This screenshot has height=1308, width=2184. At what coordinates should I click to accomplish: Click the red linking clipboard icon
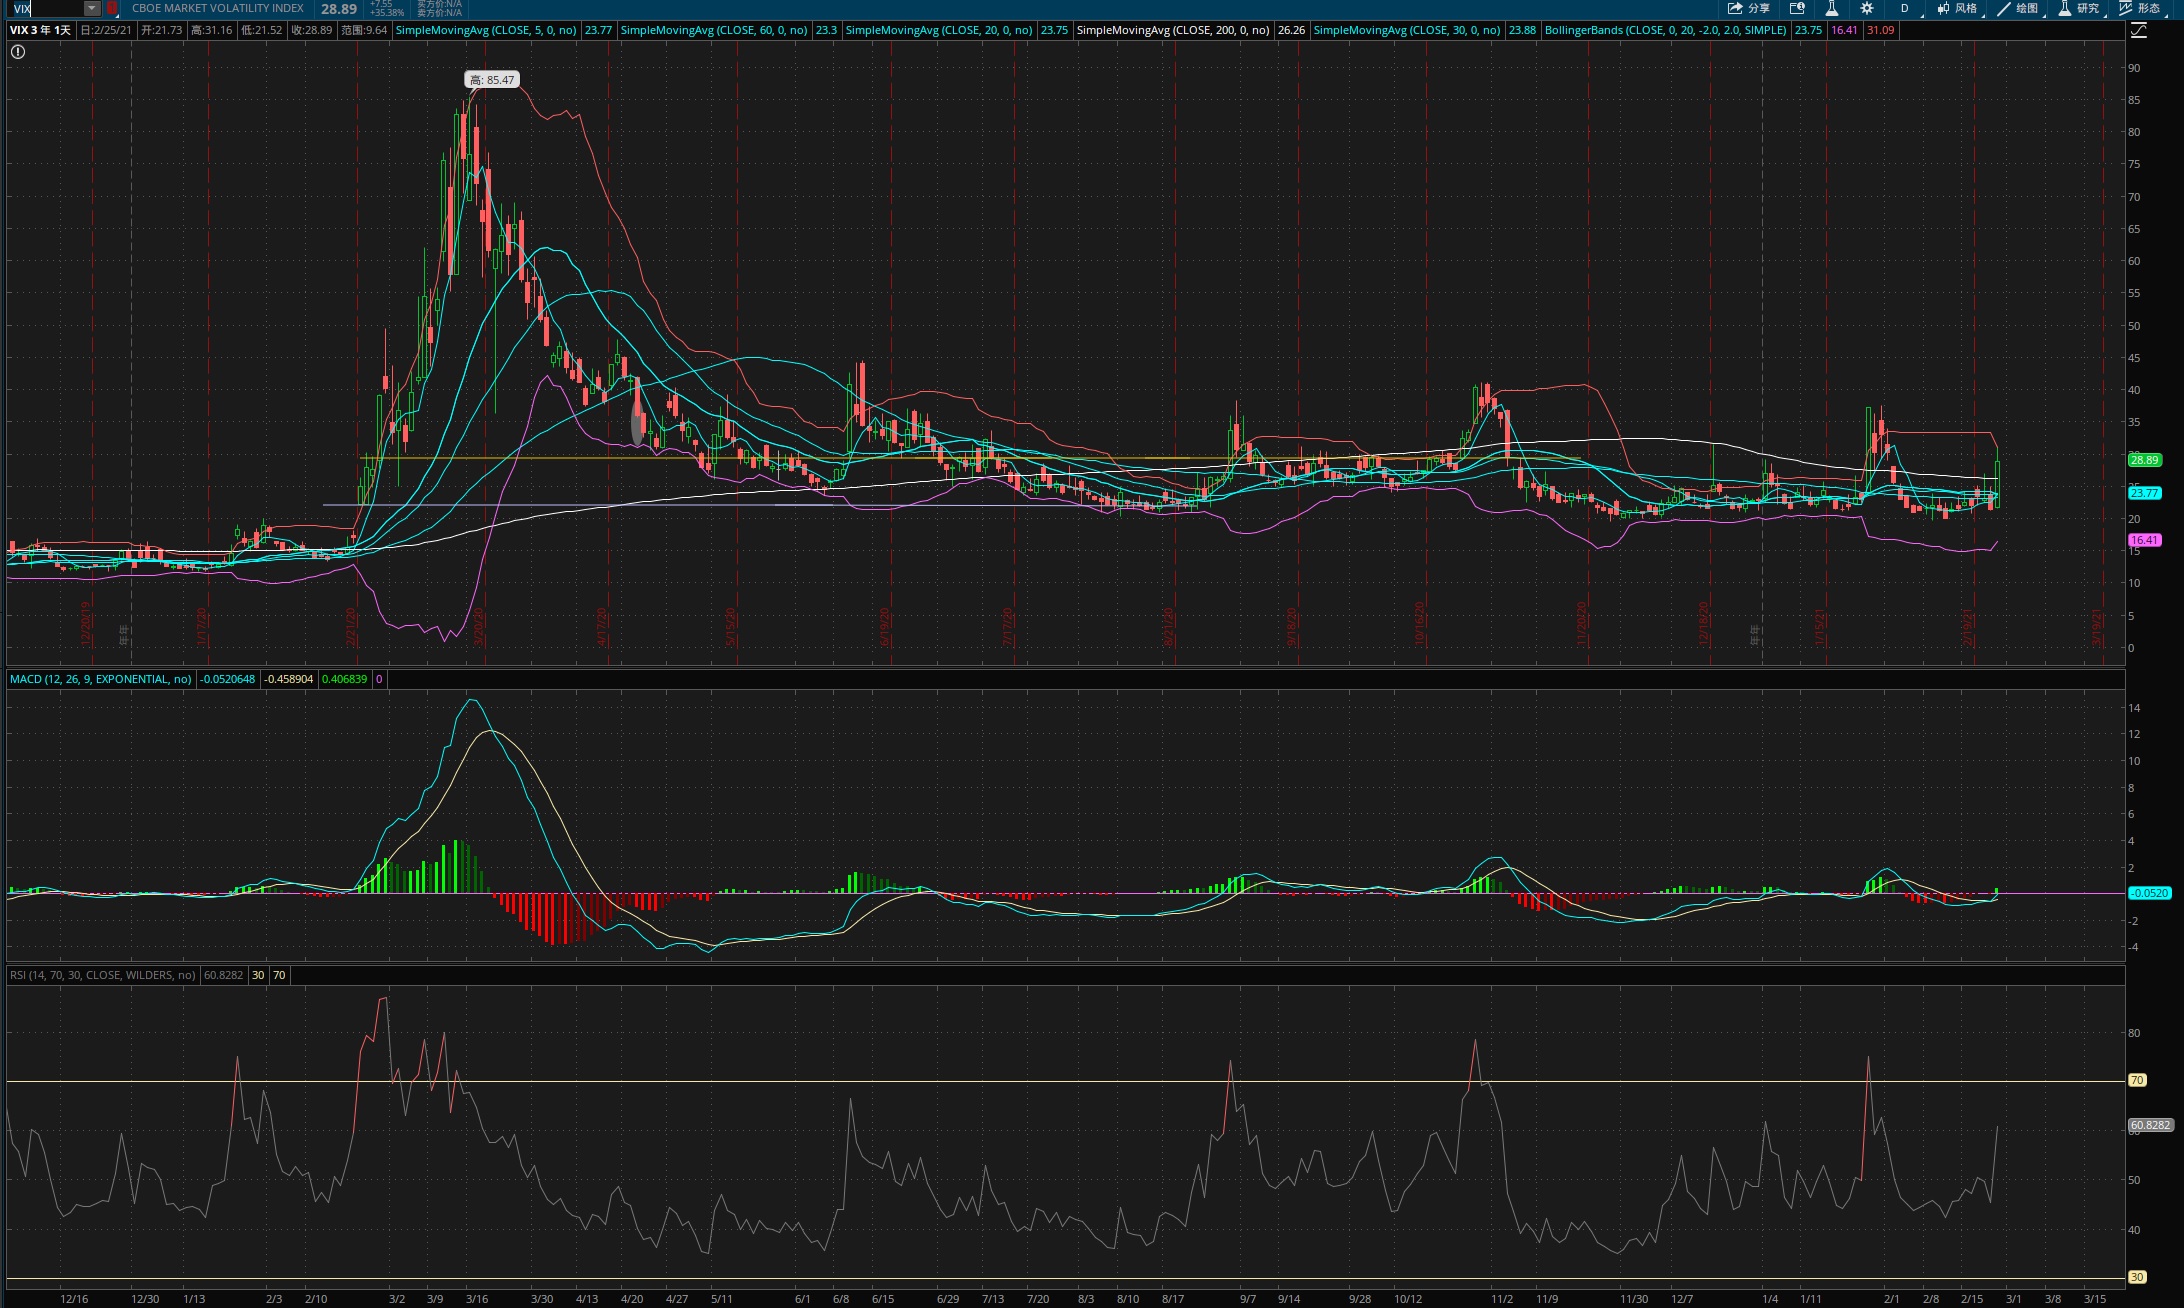point(112,9)
